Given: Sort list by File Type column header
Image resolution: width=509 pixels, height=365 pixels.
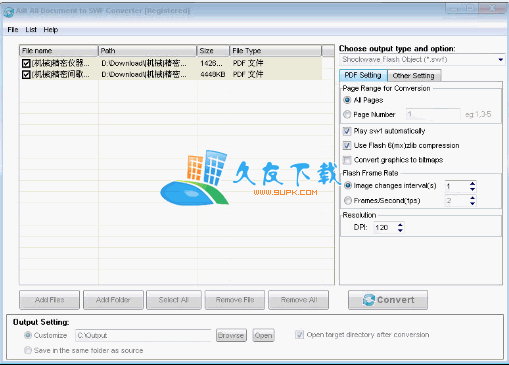Looking at the screenshot, I should point(276,51).
